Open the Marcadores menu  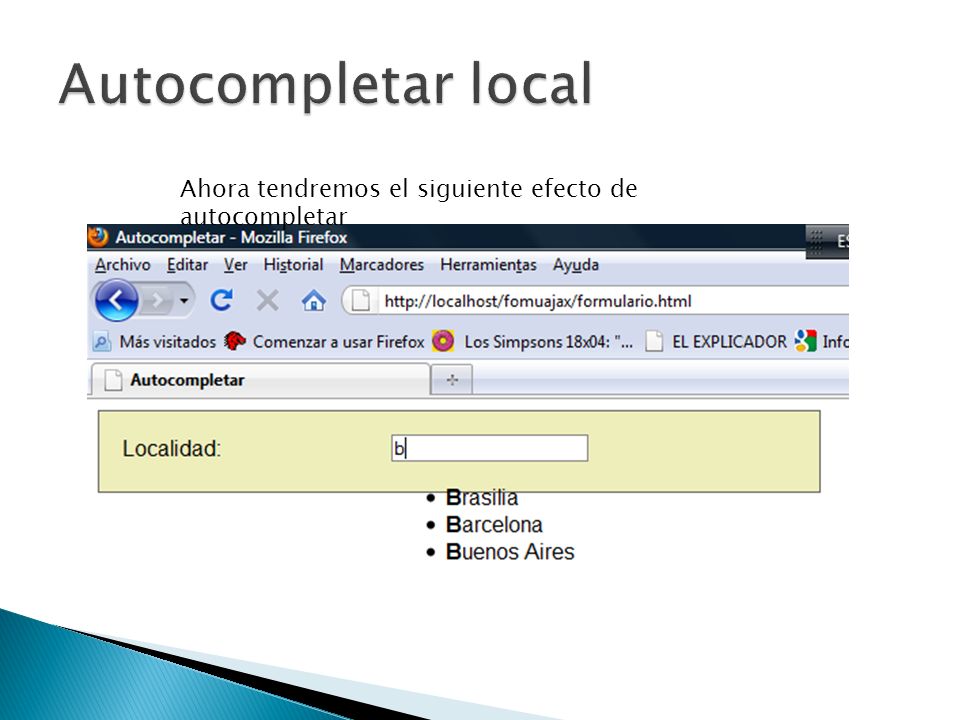[x=381, y=265]
